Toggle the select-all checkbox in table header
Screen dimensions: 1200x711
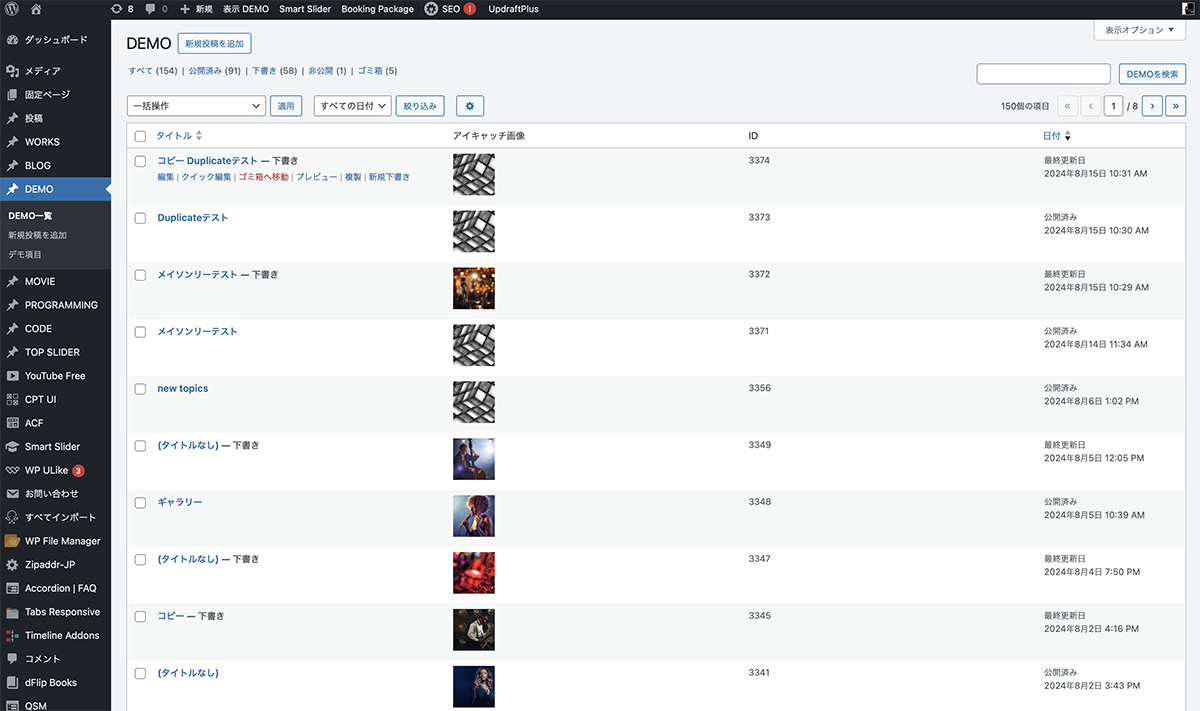(x=140, y=136)
